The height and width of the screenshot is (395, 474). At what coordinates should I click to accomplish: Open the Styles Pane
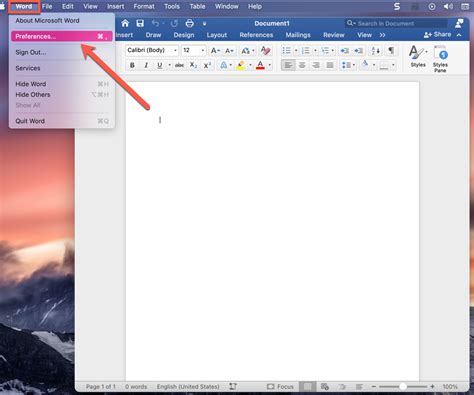[440, 59]
